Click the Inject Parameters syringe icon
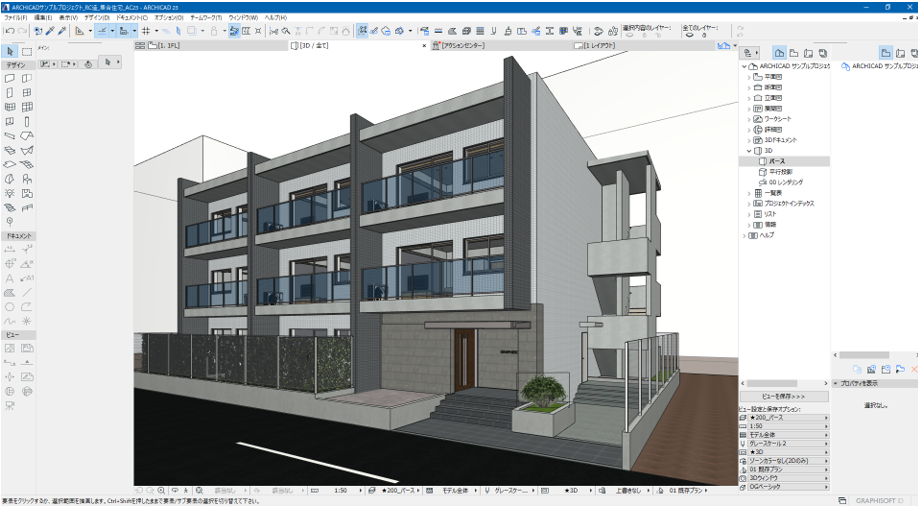This screenshot has width=918, height=508. pos(62,31)
